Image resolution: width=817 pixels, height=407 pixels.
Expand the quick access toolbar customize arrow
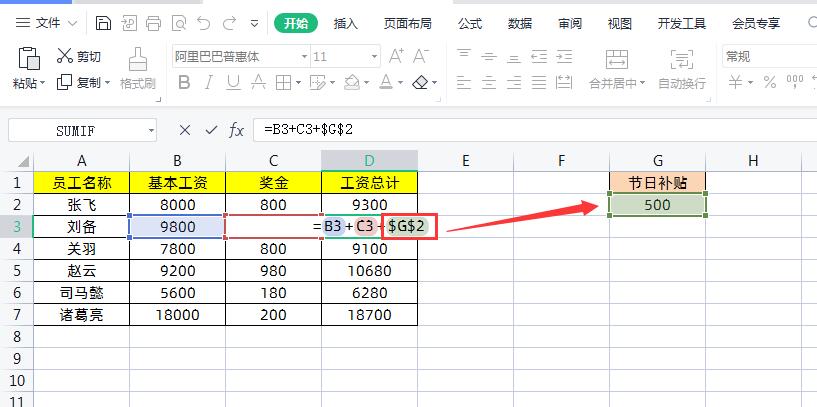point(254,23)
